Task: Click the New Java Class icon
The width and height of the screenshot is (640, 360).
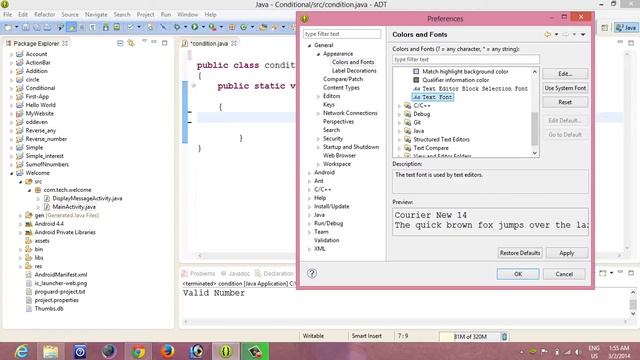Action: coord(244,27)
